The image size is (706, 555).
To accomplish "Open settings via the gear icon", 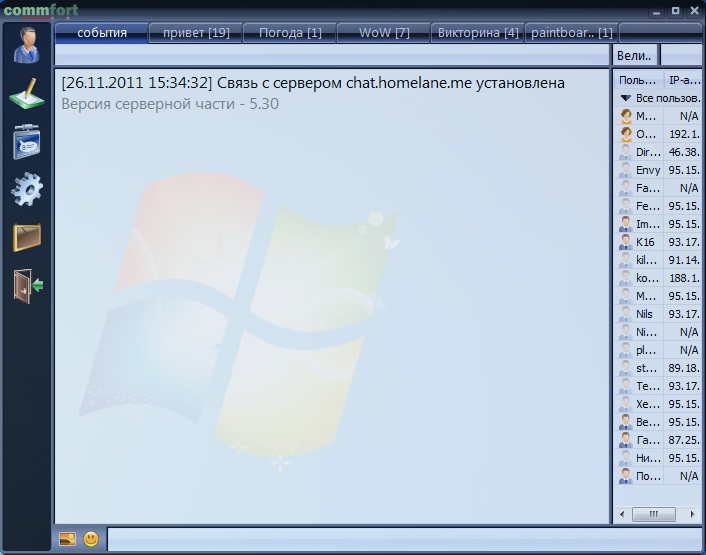I will coord(27,188).
